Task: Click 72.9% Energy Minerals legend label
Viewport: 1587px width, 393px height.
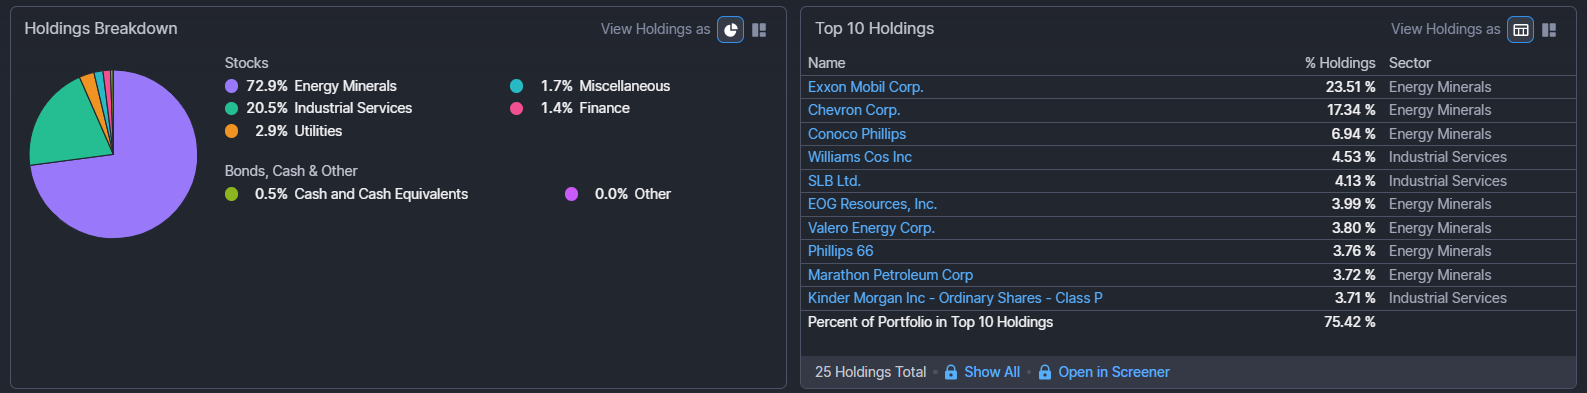Action: 321,86
